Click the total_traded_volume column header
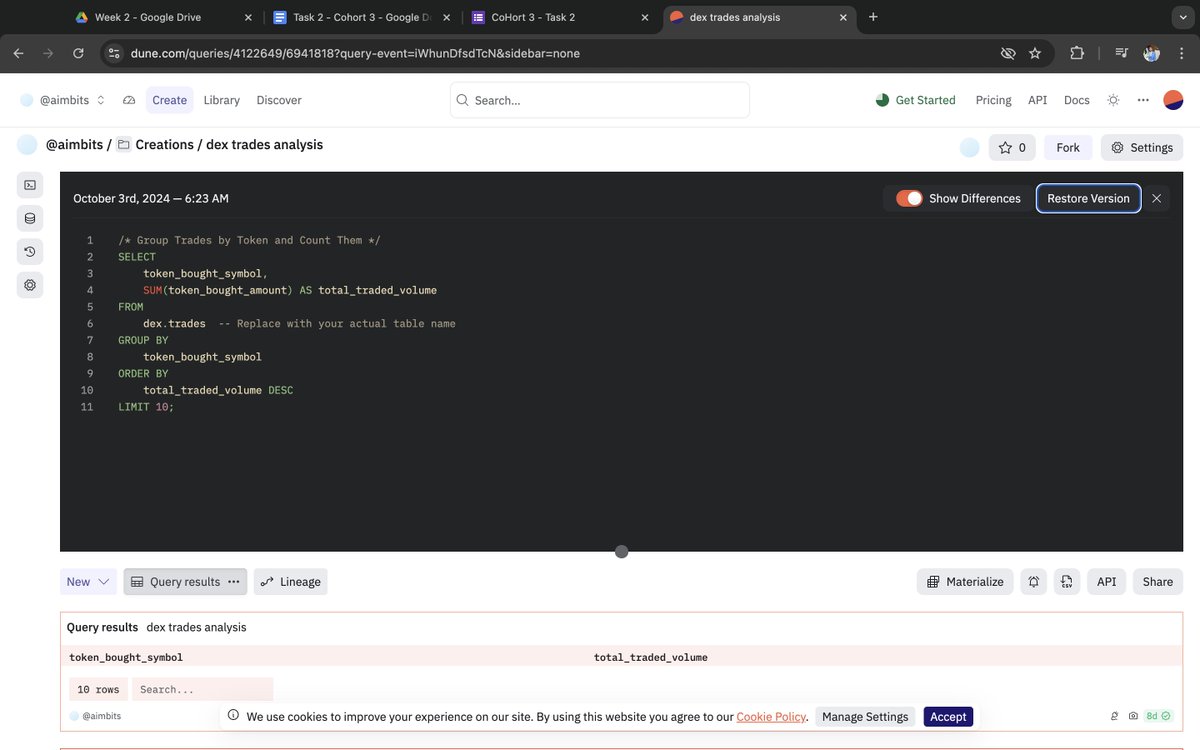 tap(651, 657)
